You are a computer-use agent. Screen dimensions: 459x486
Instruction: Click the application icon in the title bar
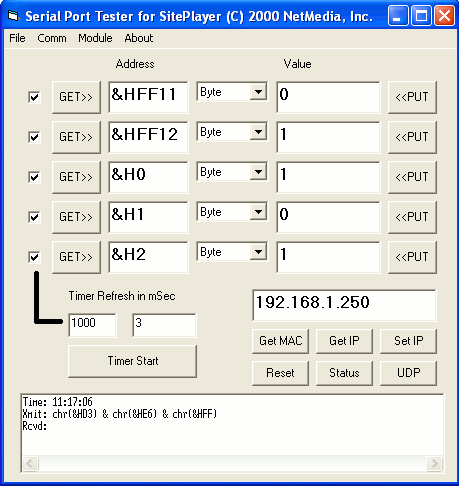coord(13,15)
